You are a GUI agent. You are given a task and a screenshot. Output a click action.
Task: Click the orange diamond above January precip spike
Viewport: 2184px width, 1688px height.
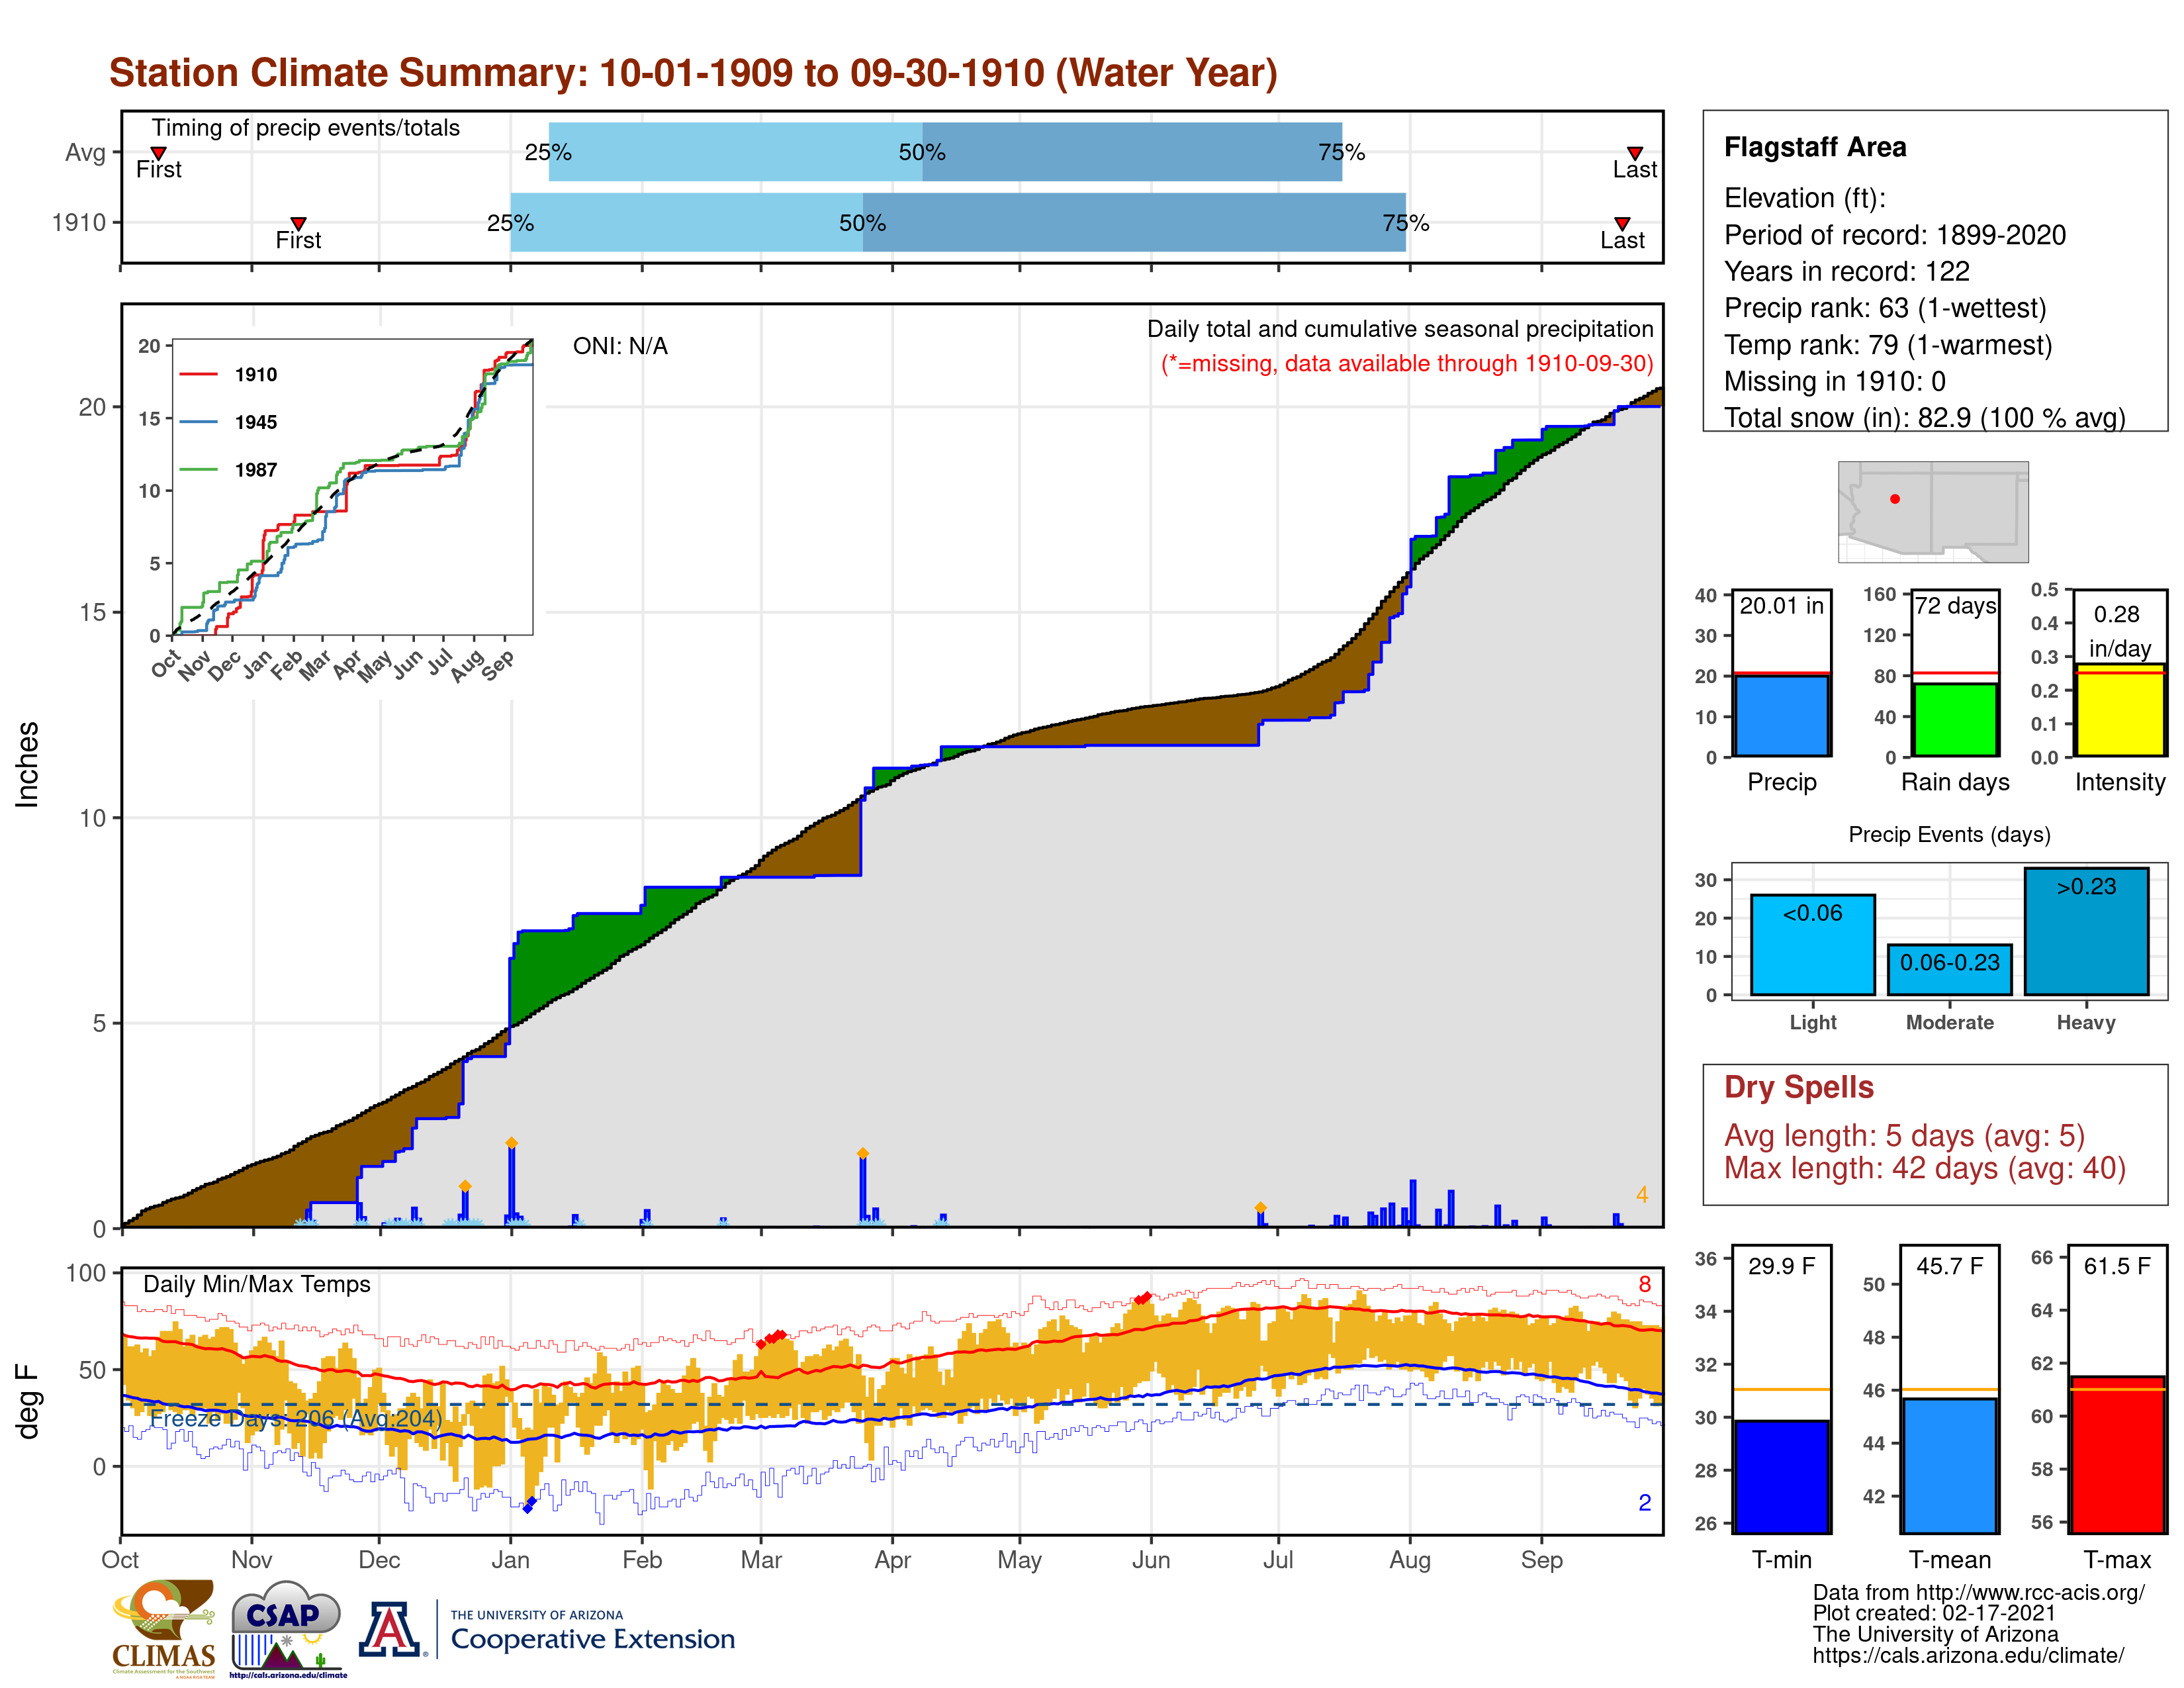[x=511, y=1143]
